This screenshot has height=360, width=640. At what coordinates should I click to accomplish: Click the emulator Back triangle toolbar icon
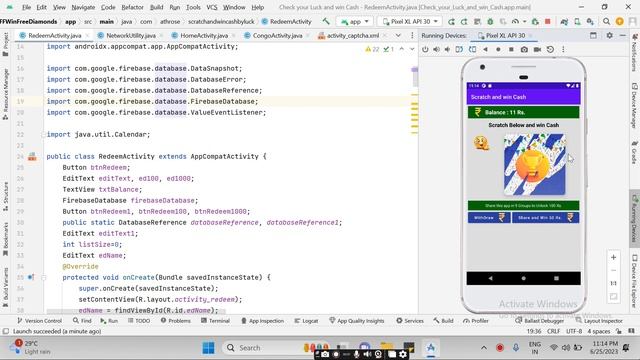pos(485,49)
